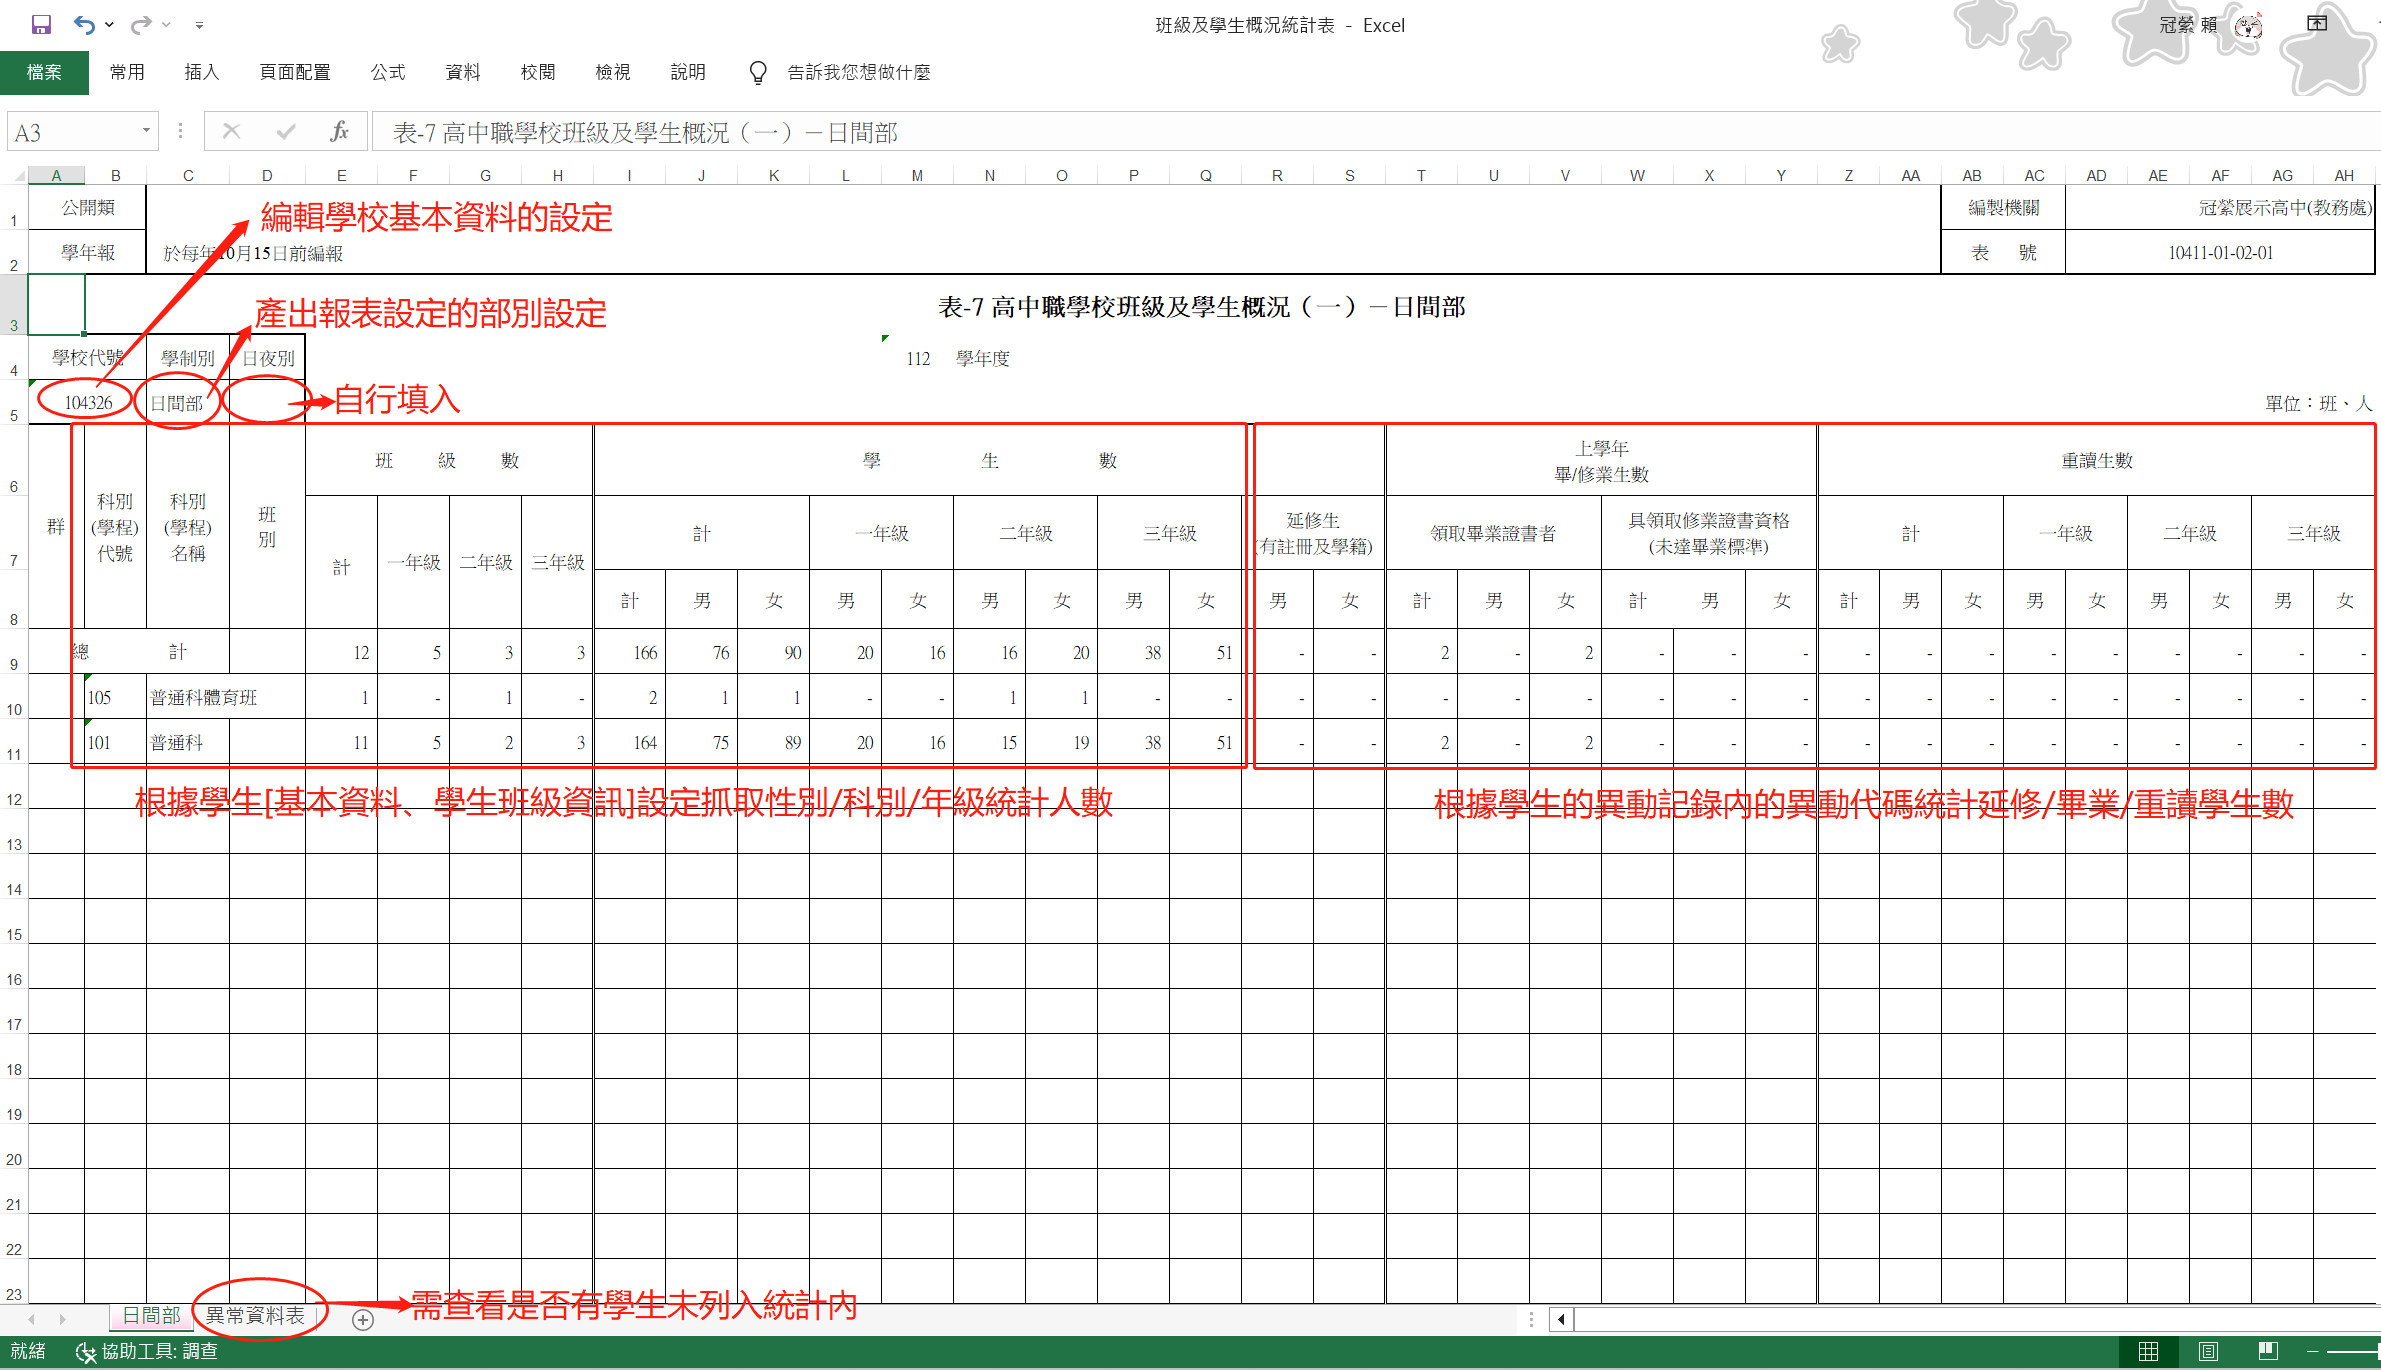2381x1370 pixels.
Task: Switch to the 插入 ribbon tab
Action: point(201,72)
